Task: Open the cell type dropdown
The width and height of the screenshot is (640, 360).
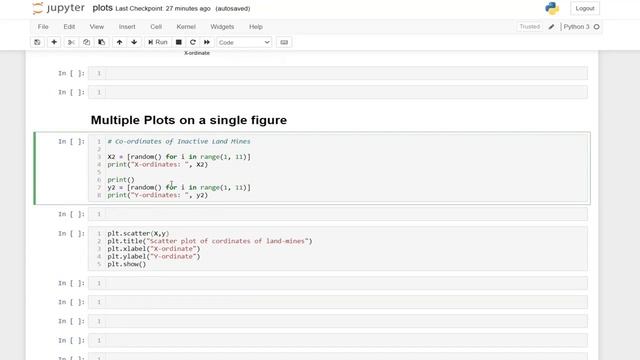Action: click(x=244, y=42)
